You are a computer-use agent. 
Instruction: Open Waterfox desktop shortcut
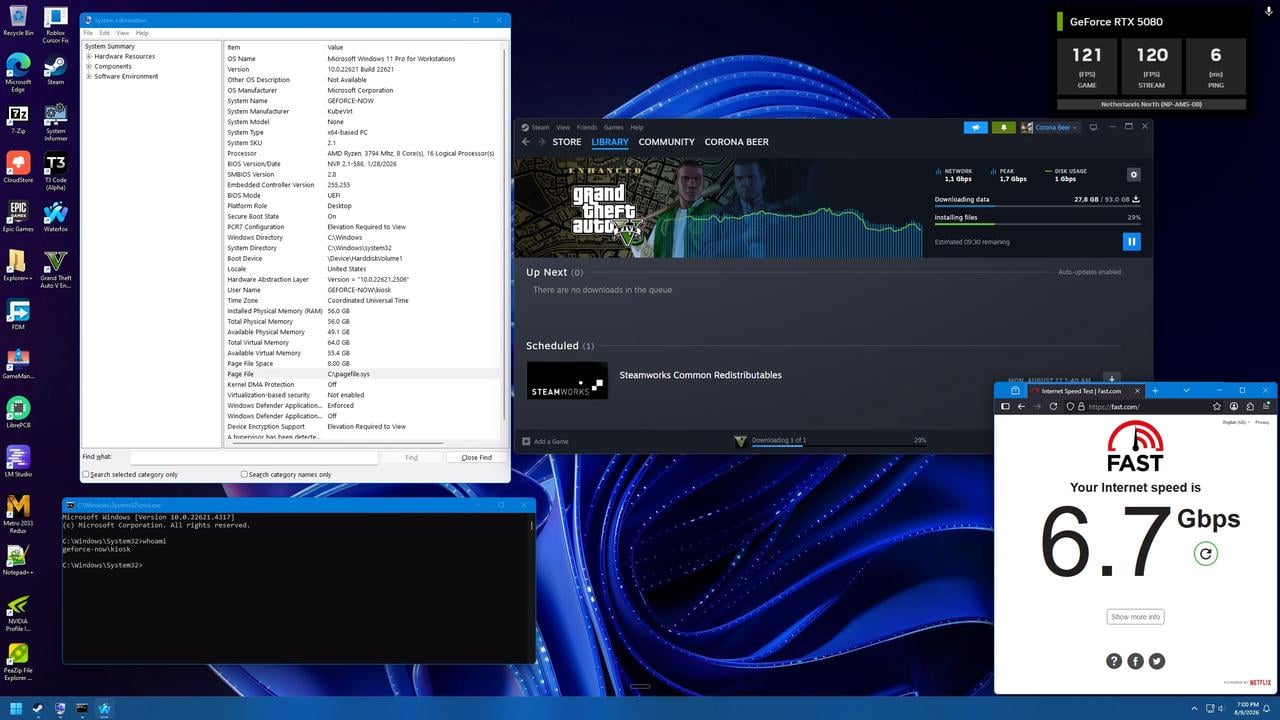point(56,217)
